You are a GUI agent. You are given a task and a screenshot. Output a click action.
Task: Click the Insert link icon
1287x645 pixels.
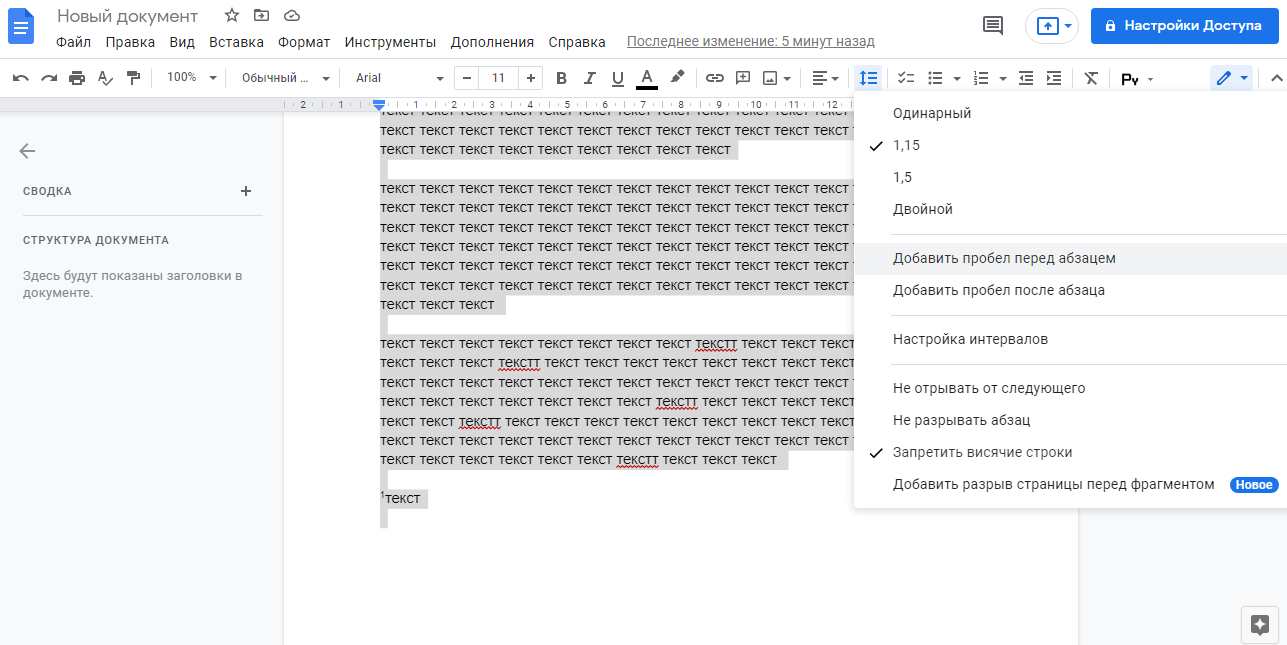(714, 78)
